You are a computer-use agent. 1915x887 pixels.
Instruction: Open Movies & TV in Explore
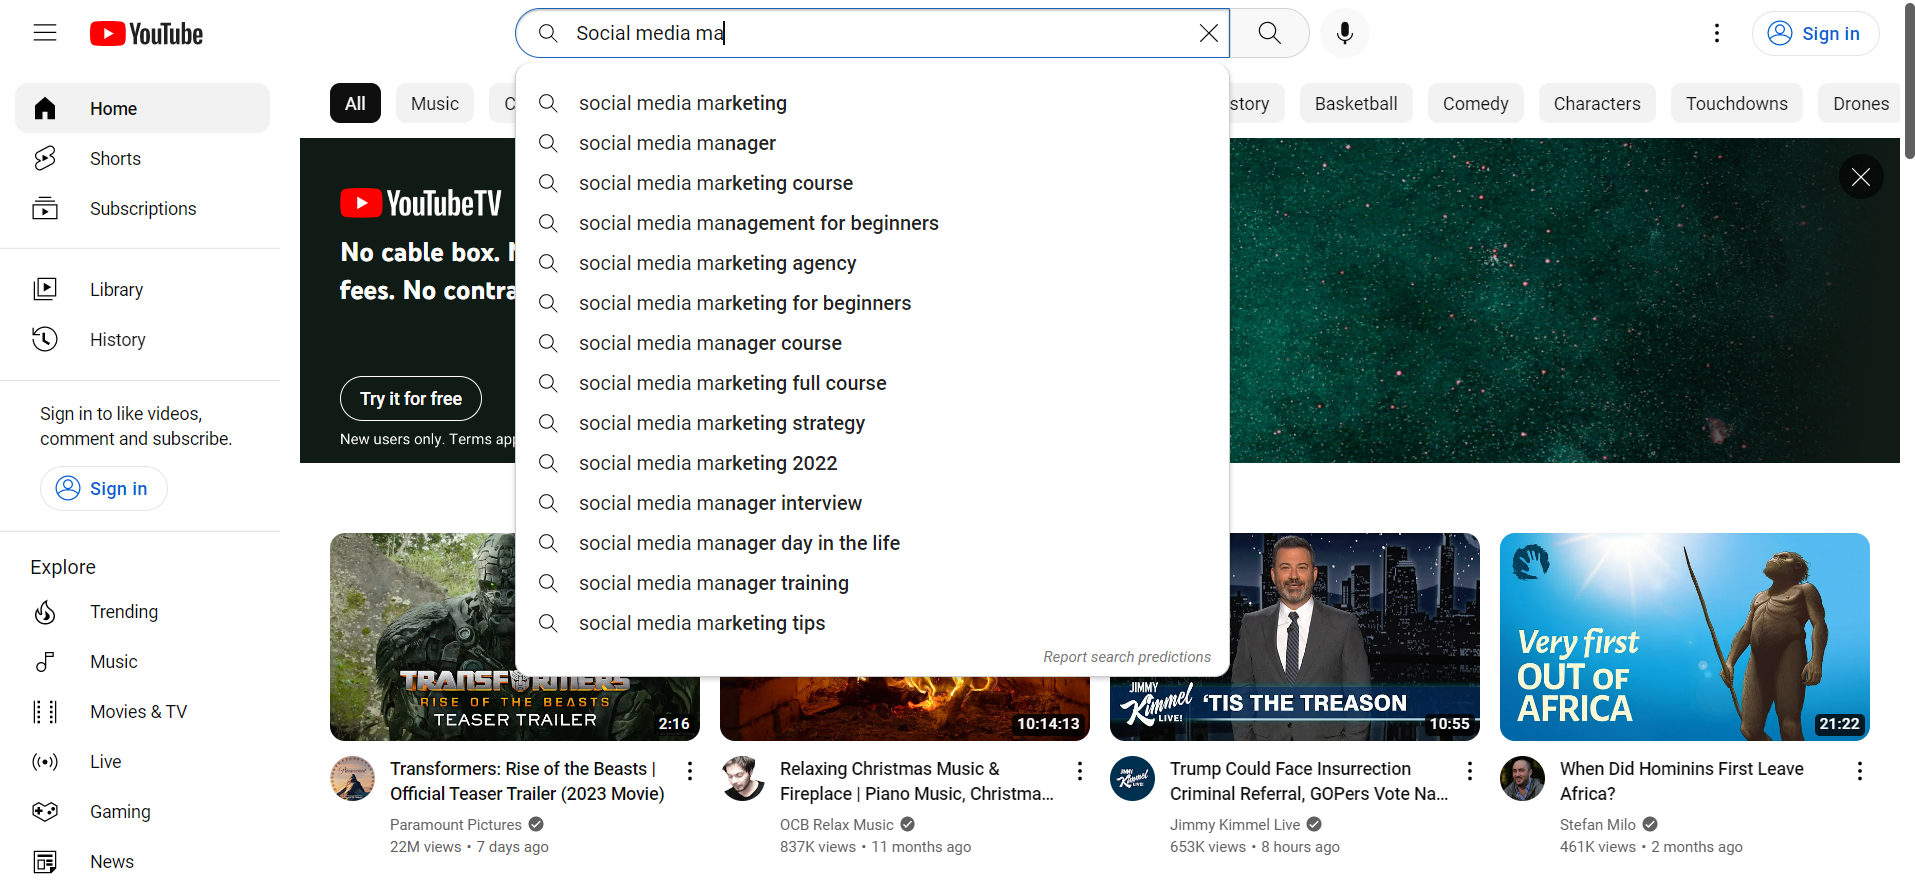(142, 711)
